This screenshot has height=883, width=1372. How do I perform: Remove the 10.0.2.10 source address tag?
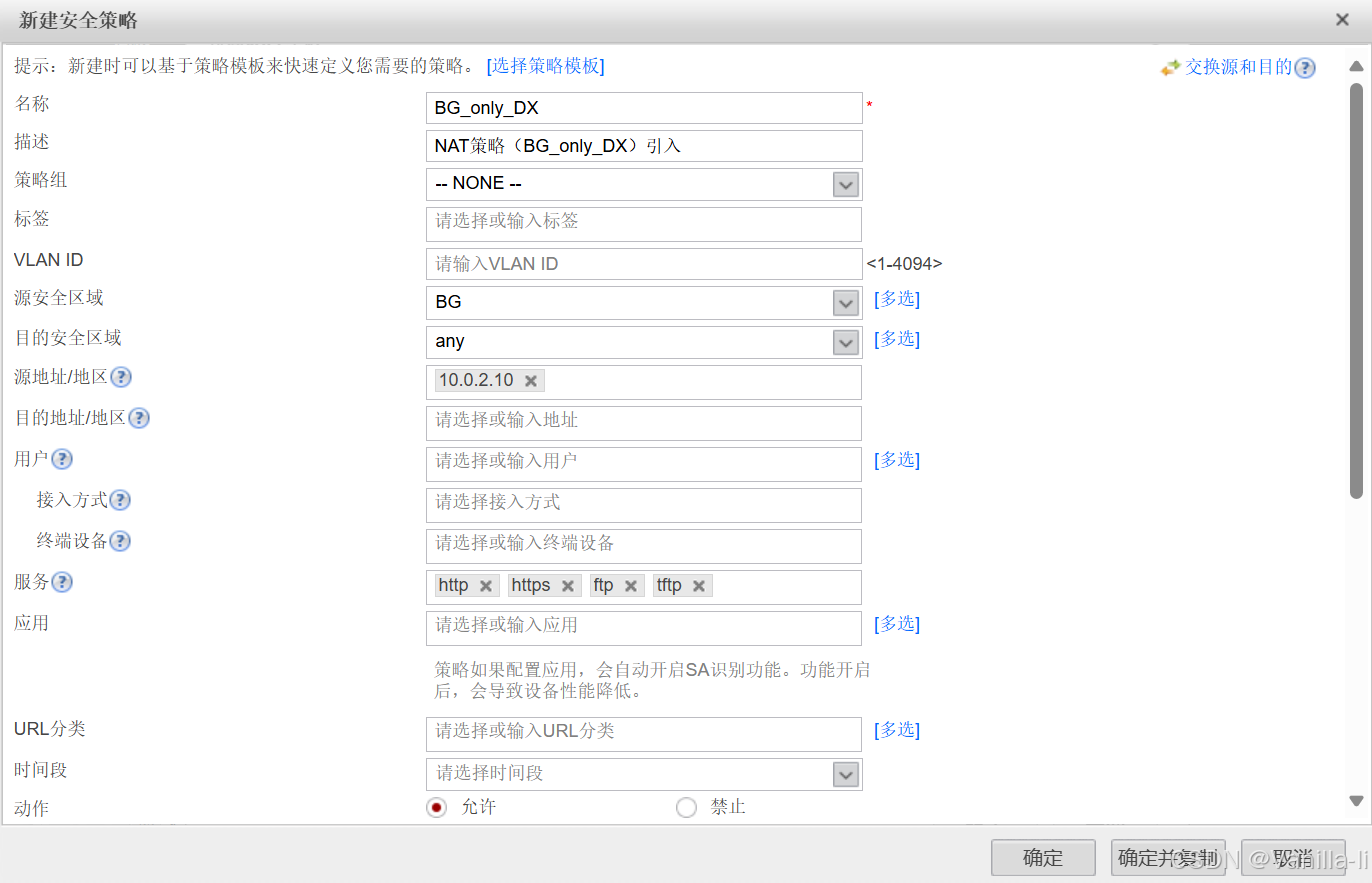coord(531,381)
